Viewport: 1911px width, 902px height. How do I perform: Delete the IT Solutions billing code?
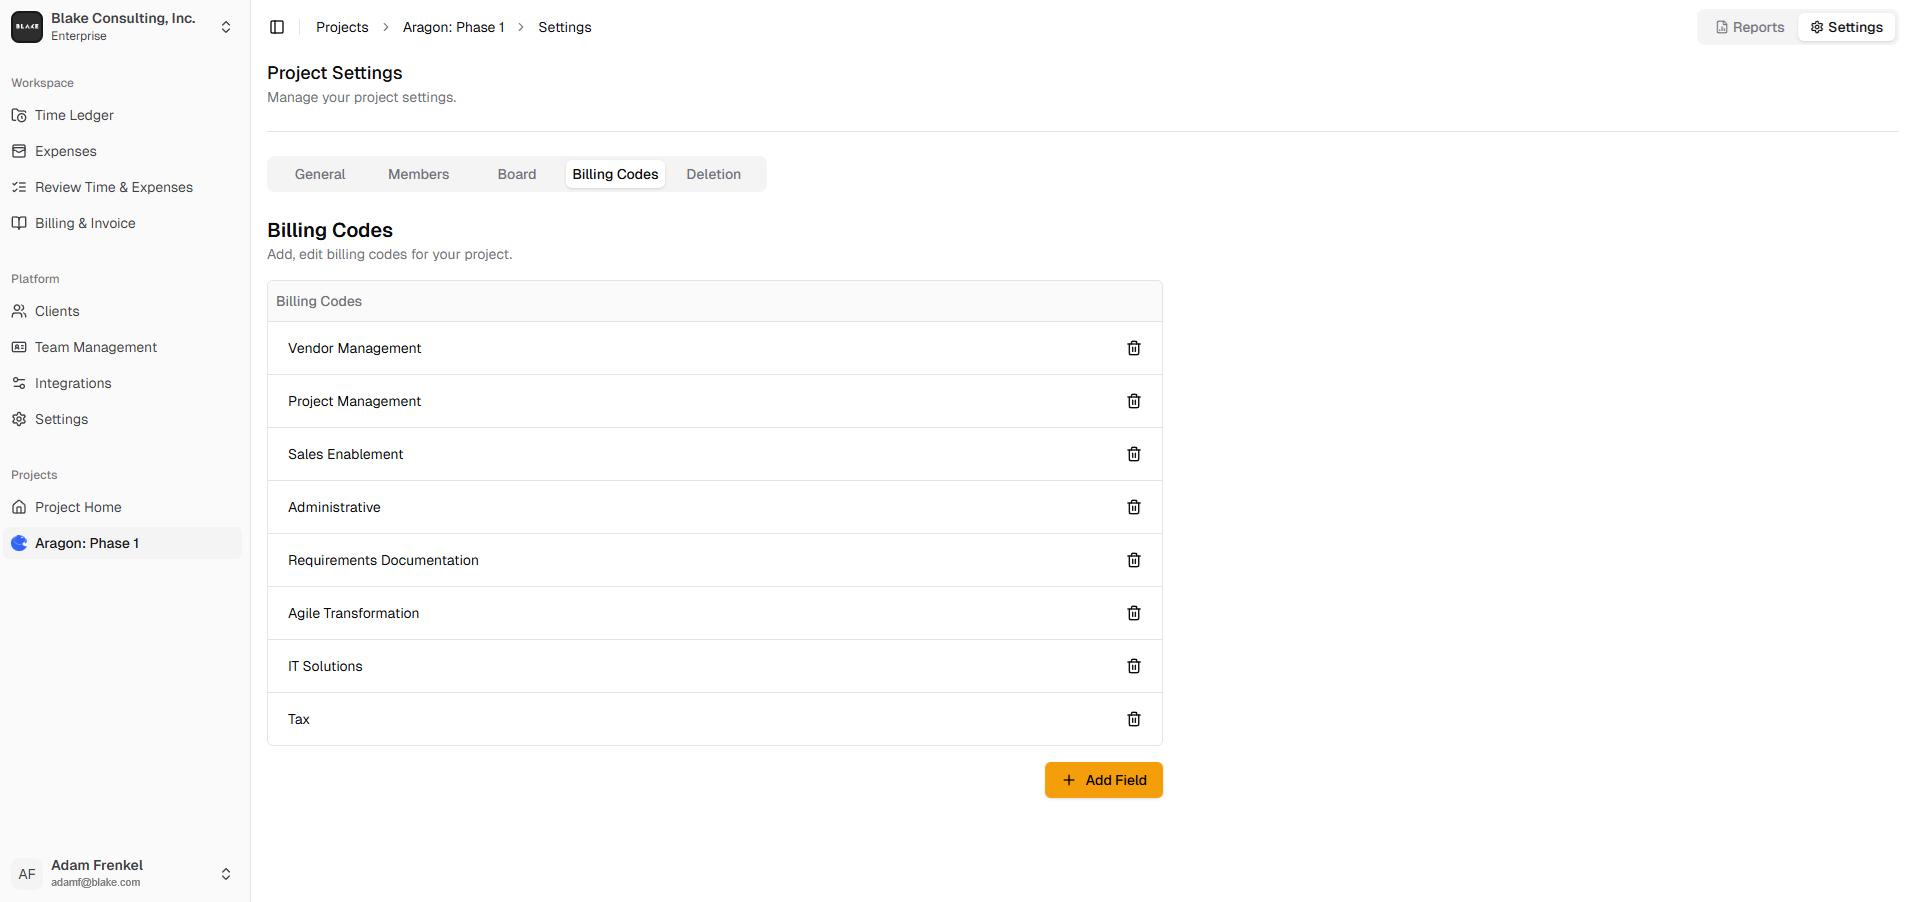(1134, 666)
